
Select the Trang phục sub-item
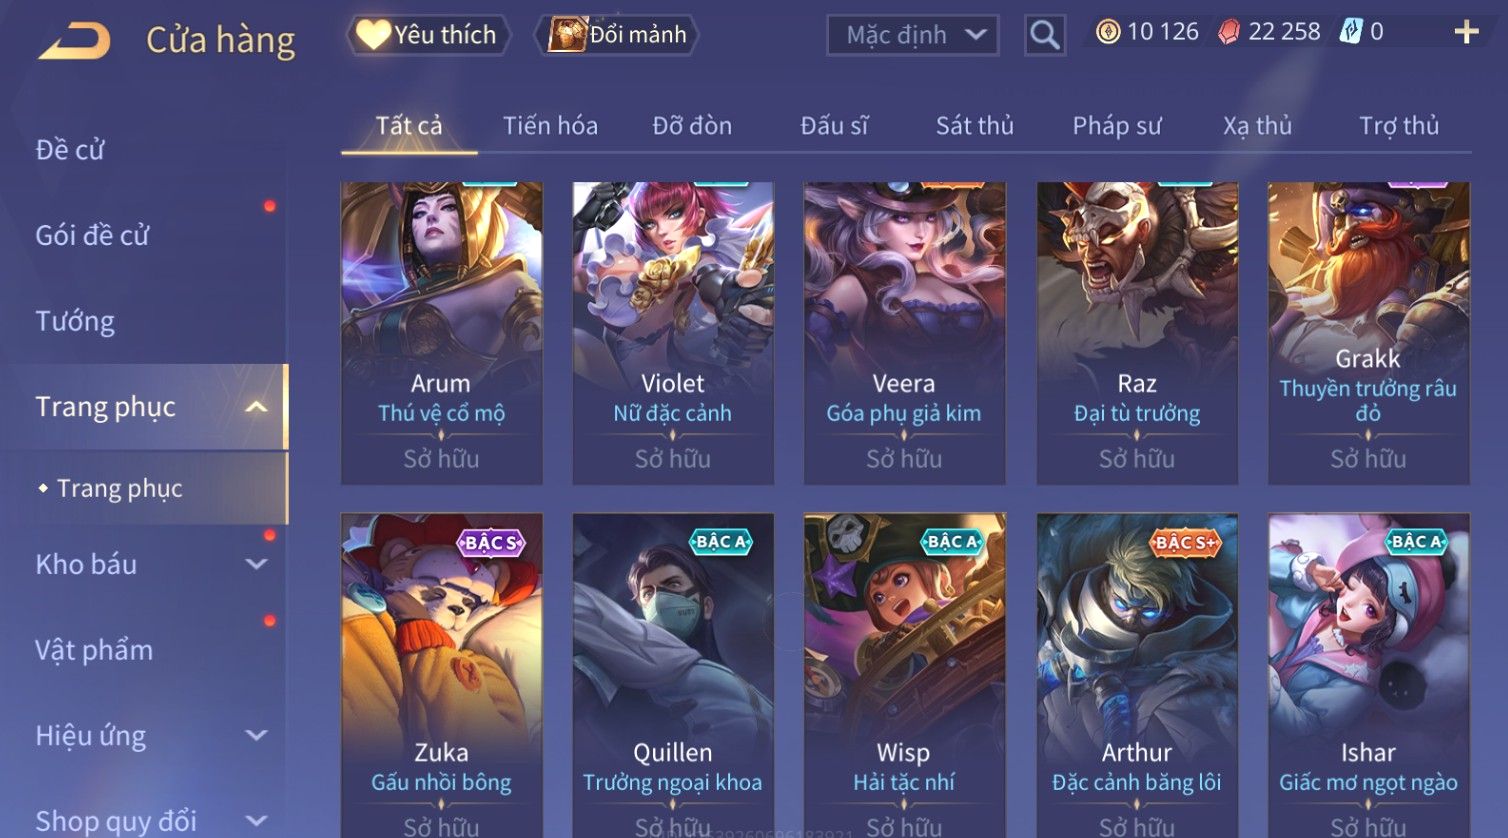tap(119, 488)
